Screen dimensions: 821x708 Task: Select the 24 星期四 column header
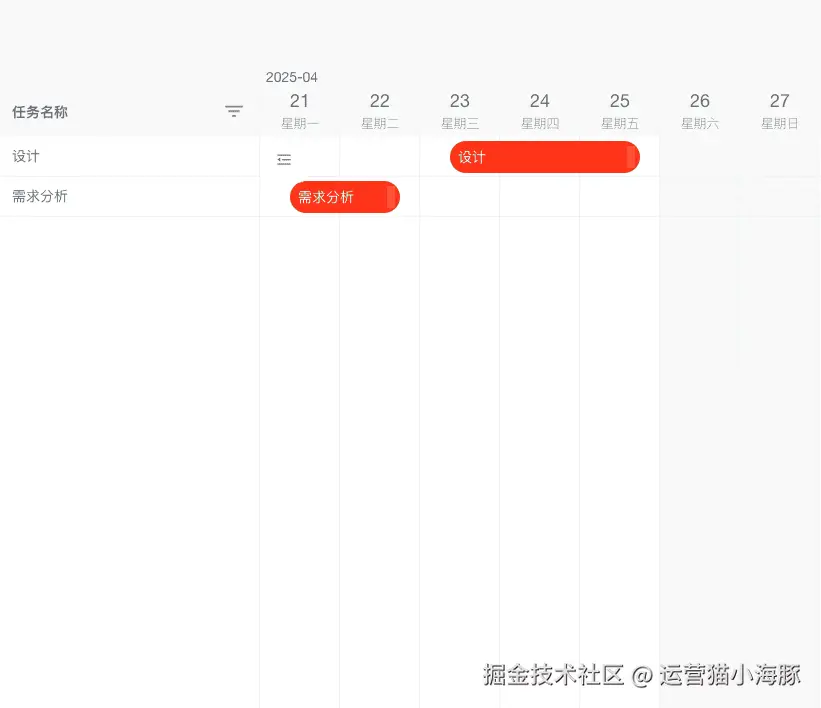540,110
